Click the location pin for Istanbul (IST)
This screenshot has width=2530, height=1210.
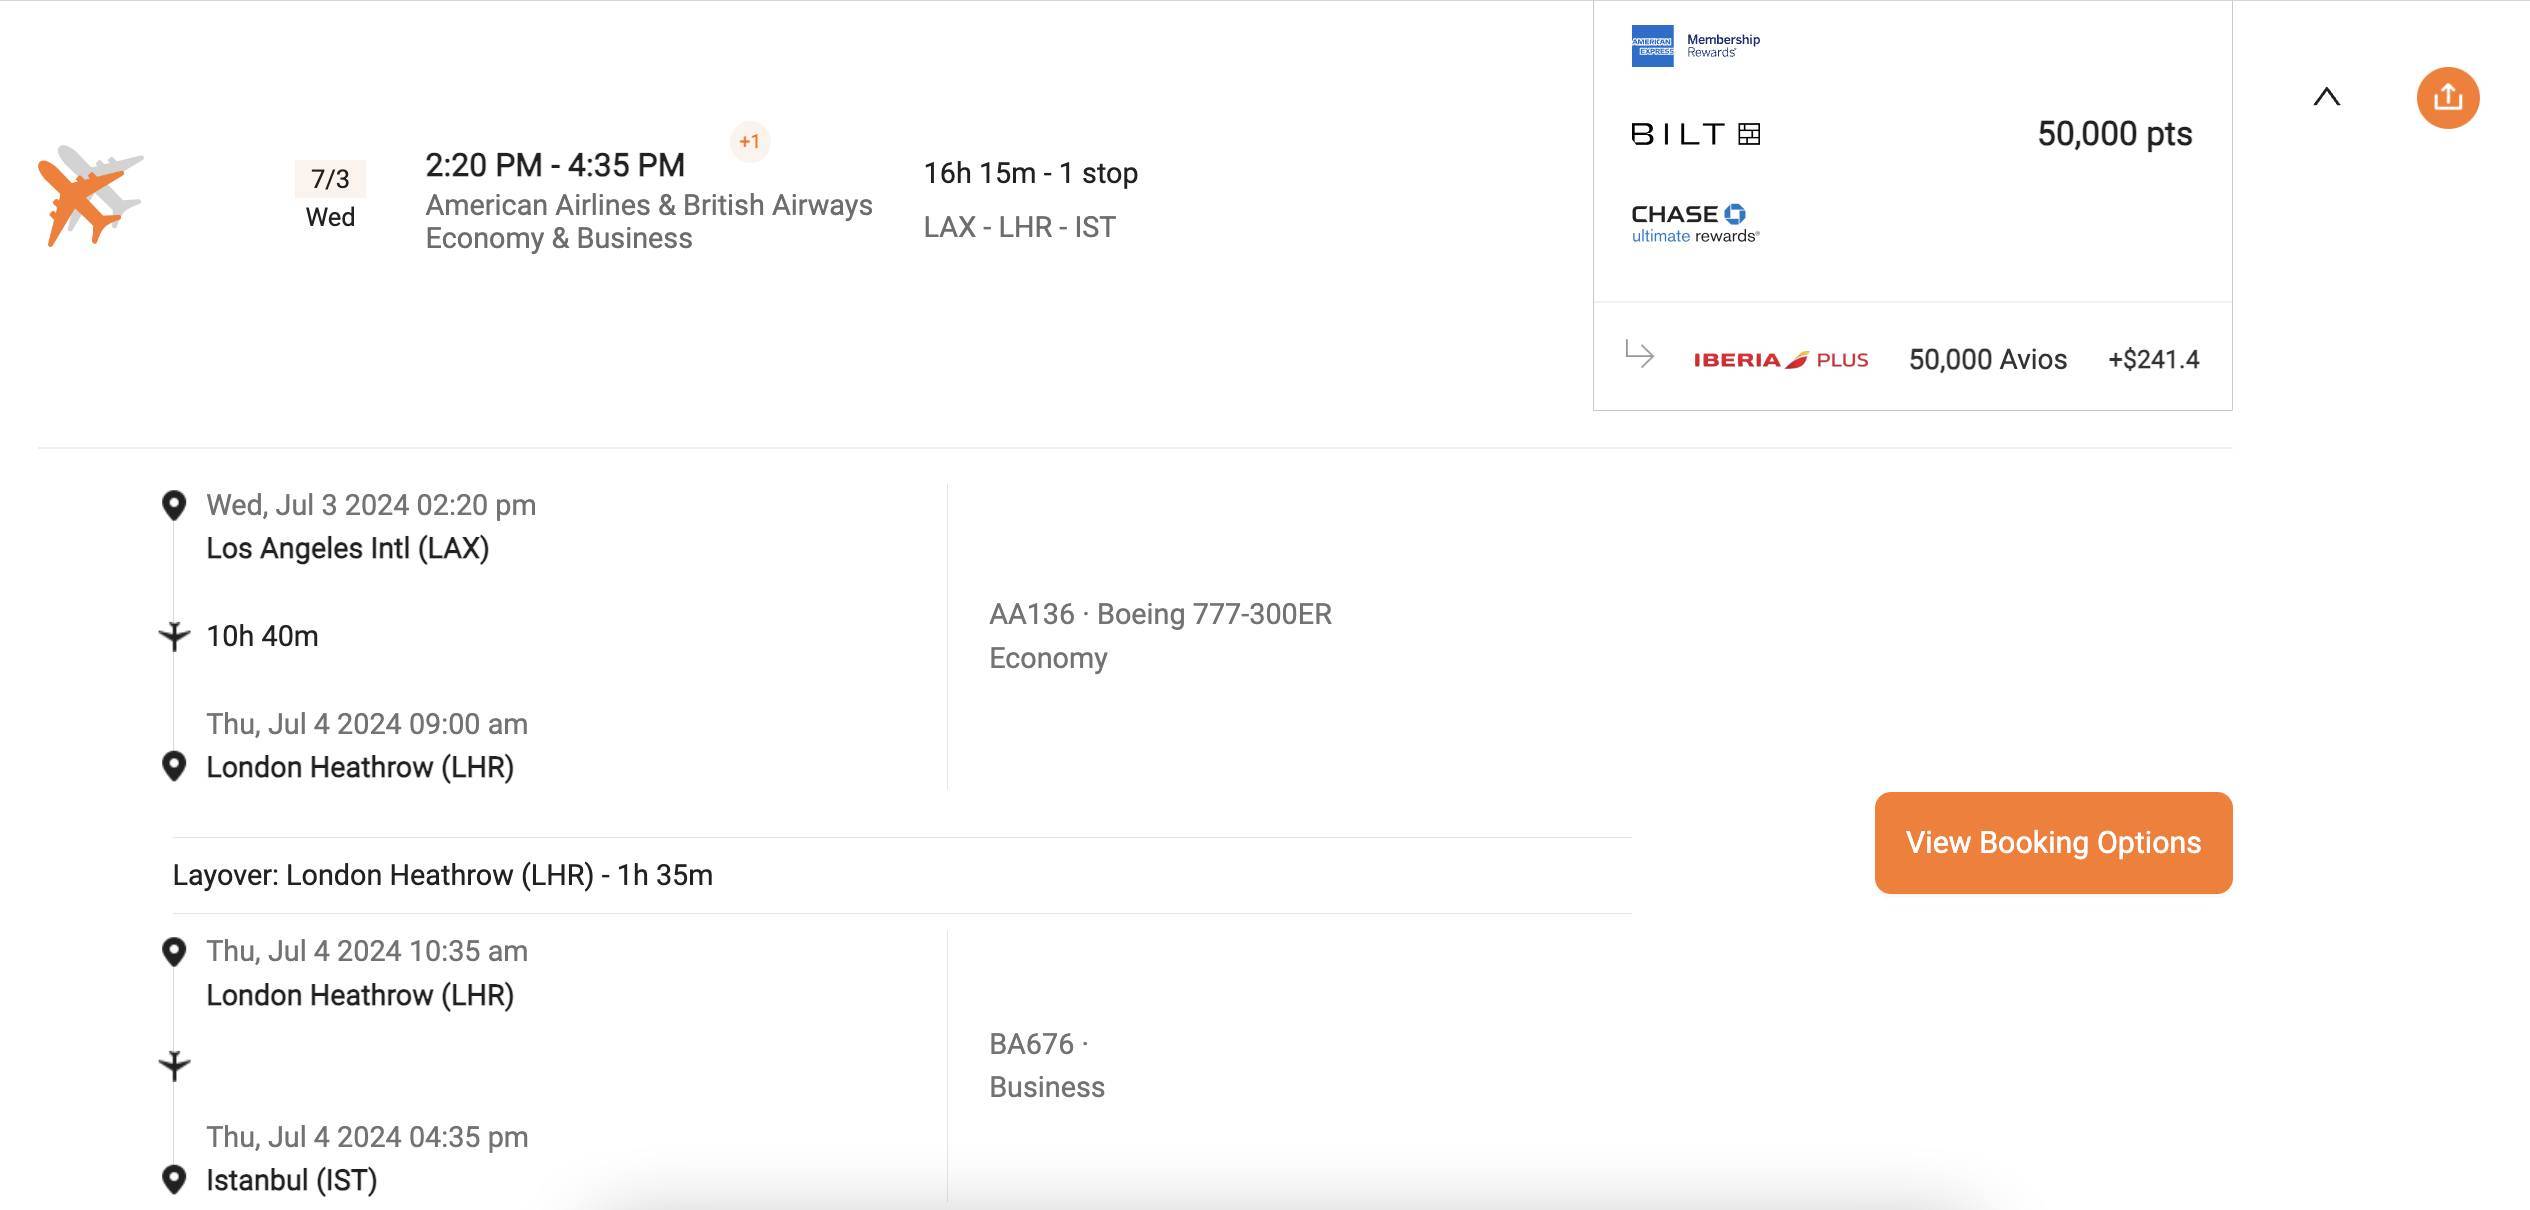tap(174, 1180)
